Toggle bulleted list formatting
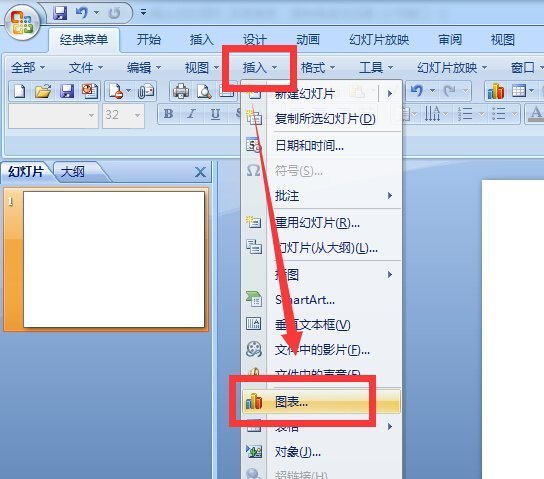The image size is (544, 479). [499, 113]
